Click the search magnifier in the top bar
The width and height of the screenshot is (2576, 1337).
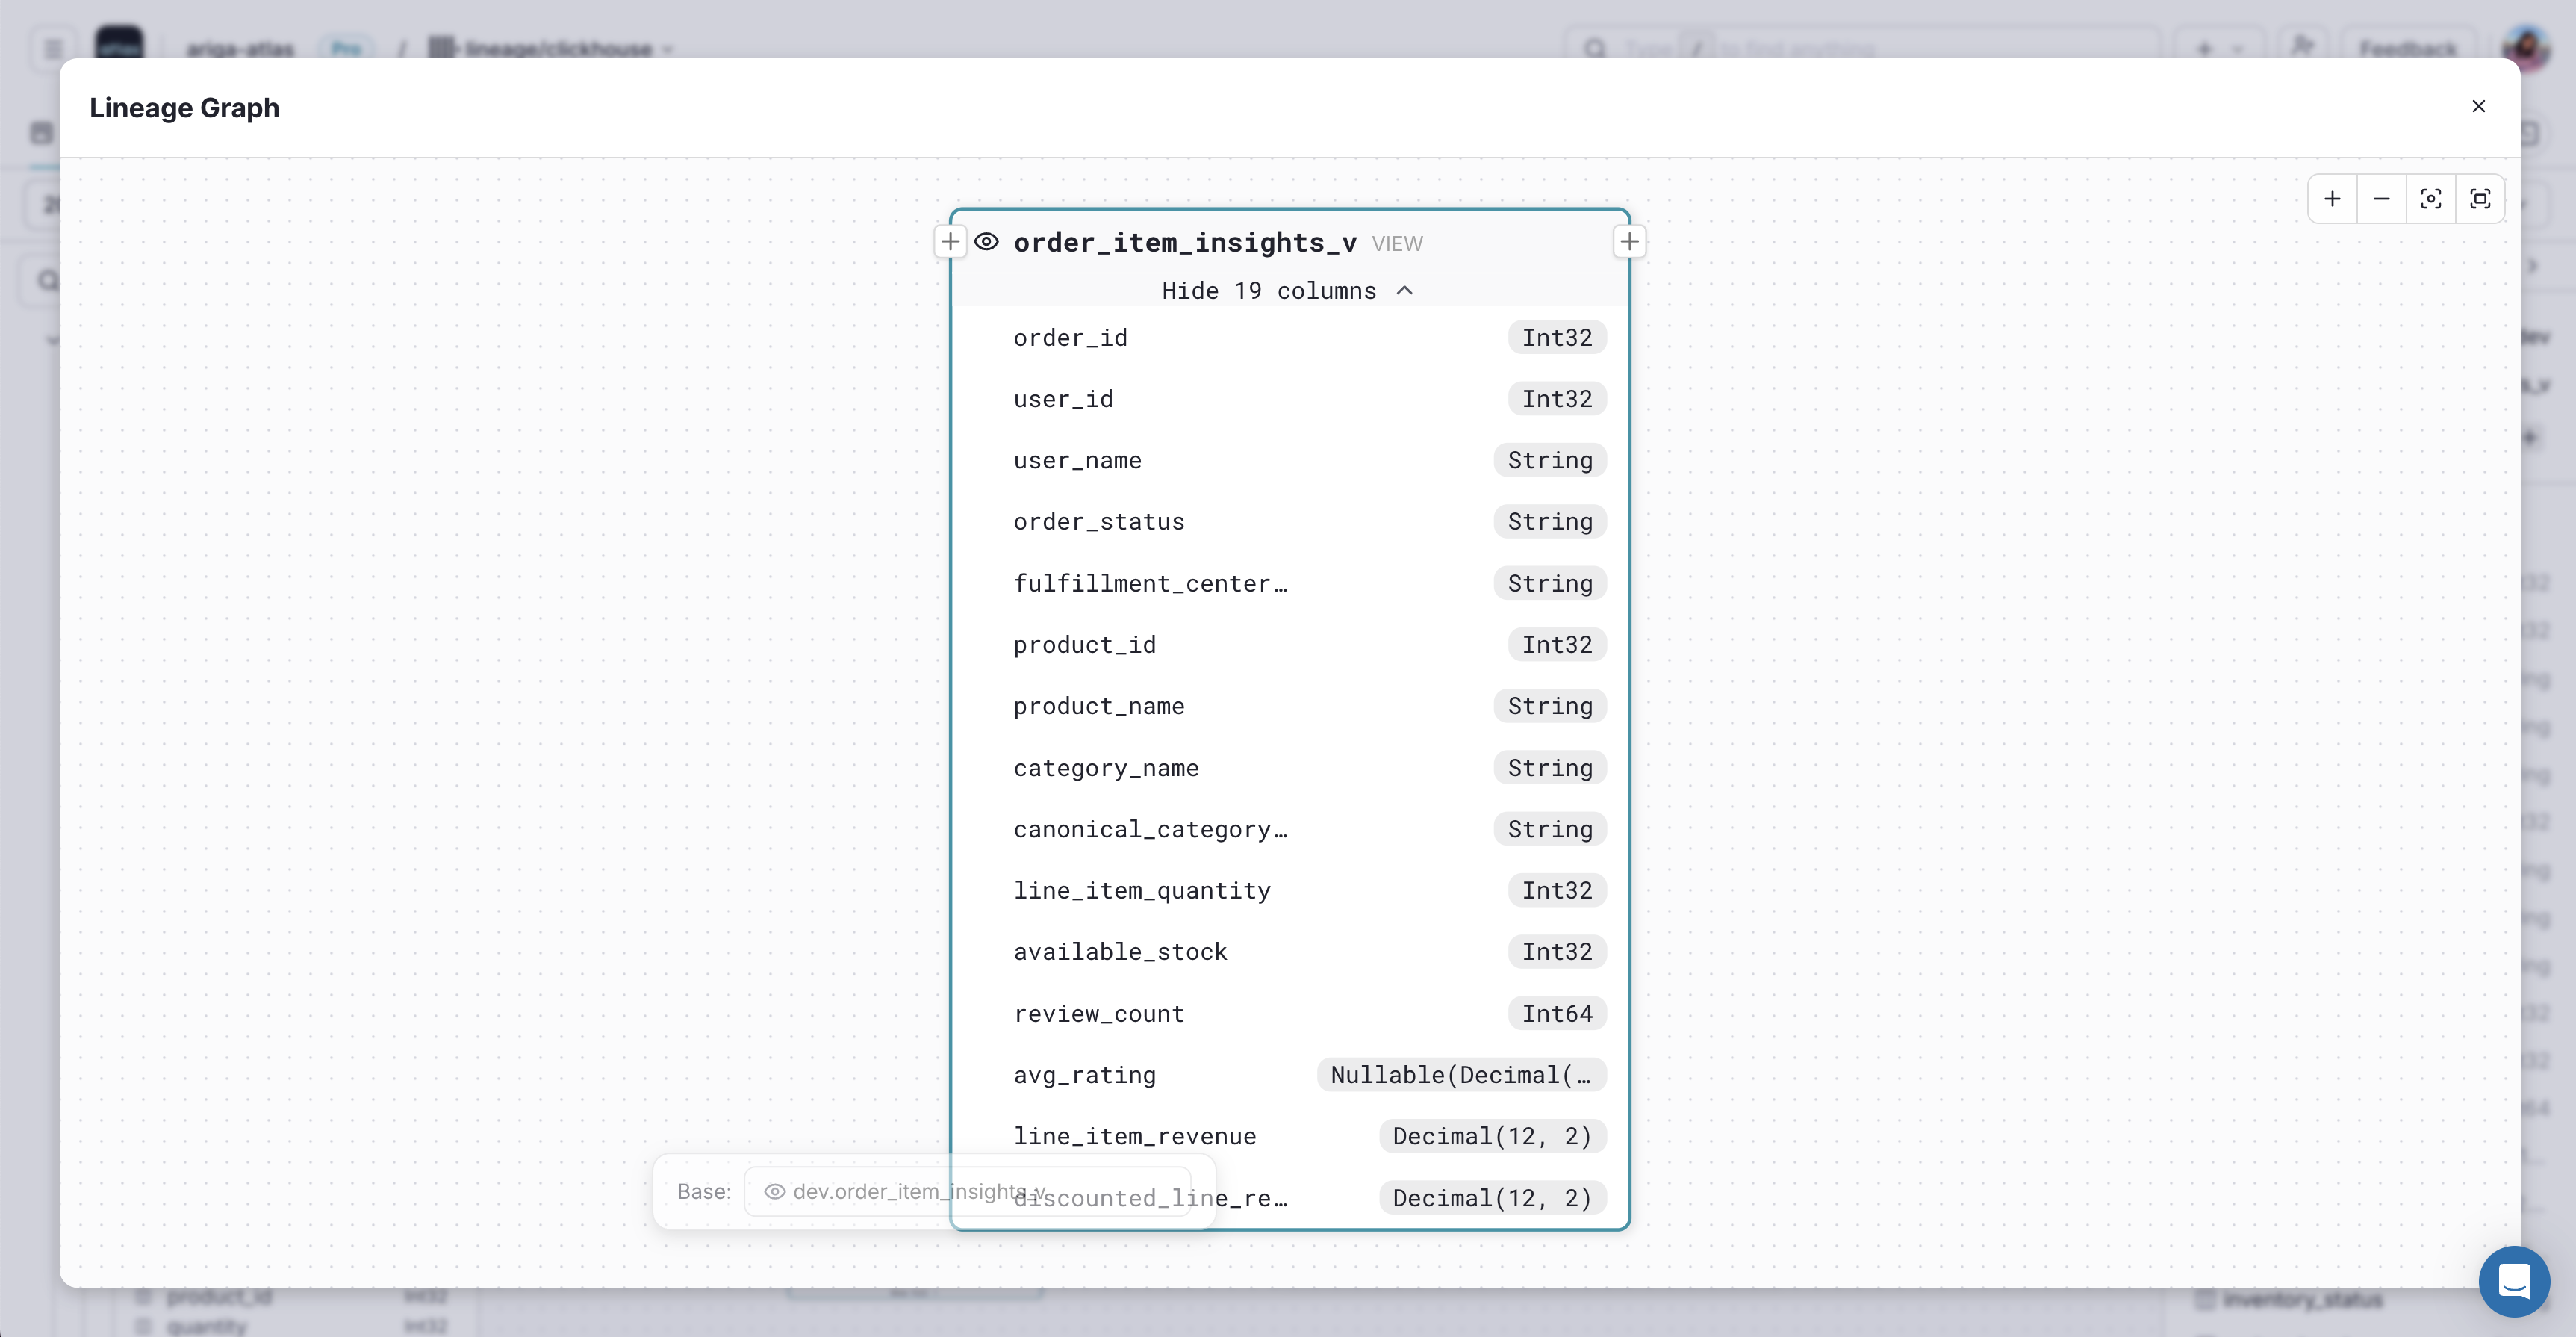[x=1595, y=48]
